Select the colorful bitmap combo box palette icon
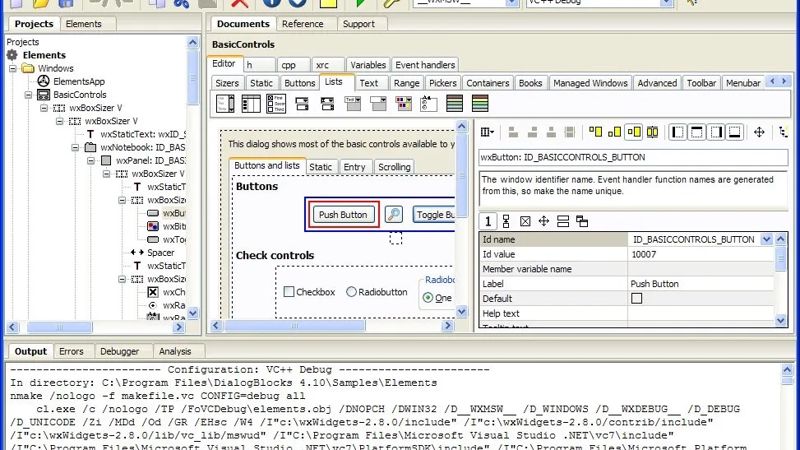The width and height of the screenshot is (800, 450). (403, 104)
